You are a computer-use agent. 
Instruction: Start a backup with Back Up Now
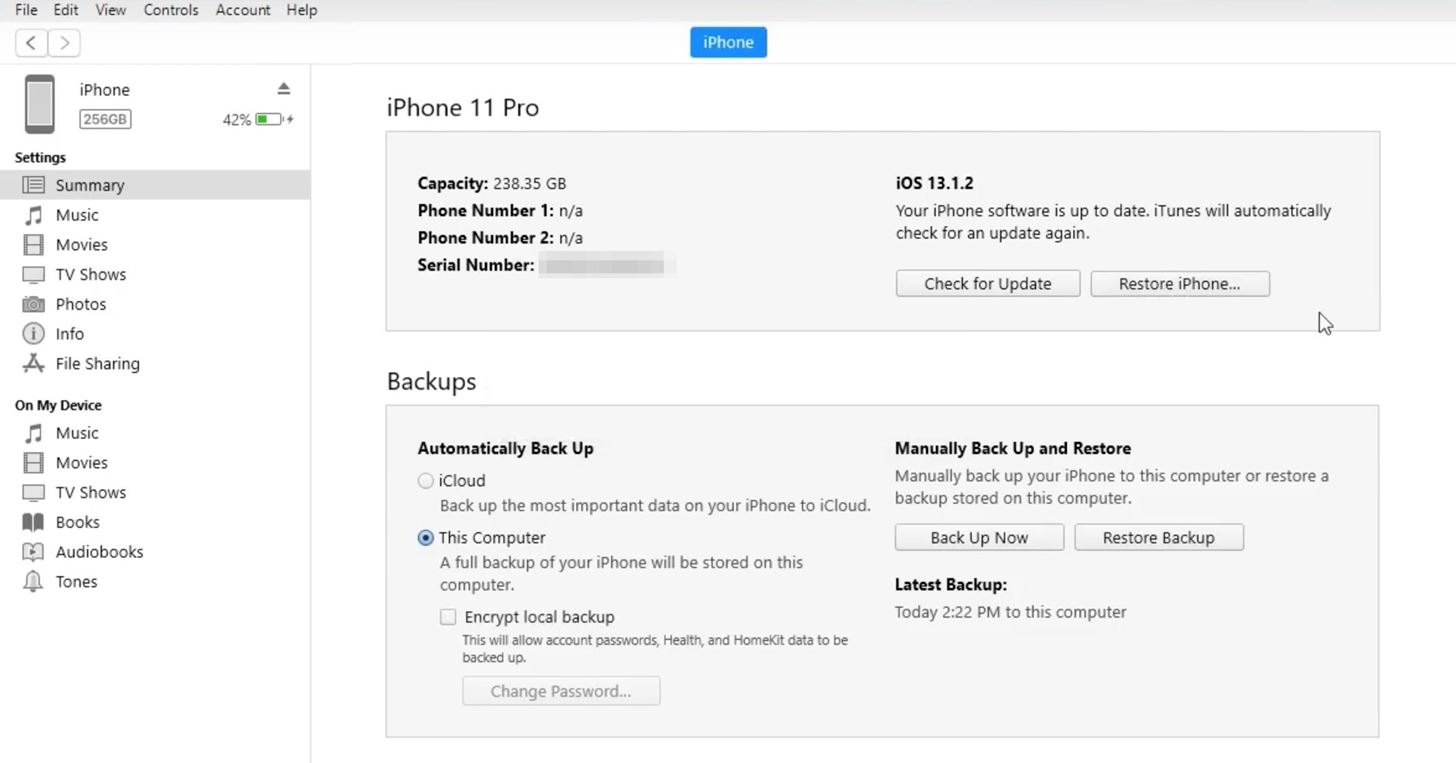click(978, 537)
